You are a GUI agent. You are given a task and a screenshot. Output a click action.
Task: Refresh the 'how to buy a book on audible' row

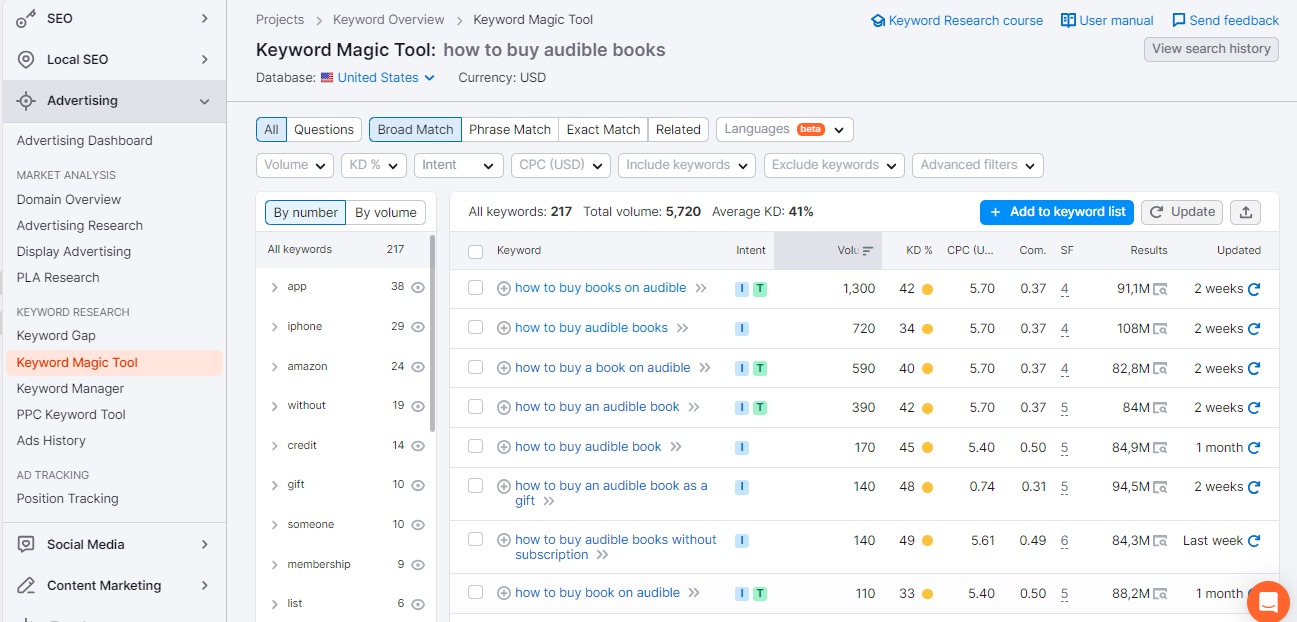click(1253, 369)
